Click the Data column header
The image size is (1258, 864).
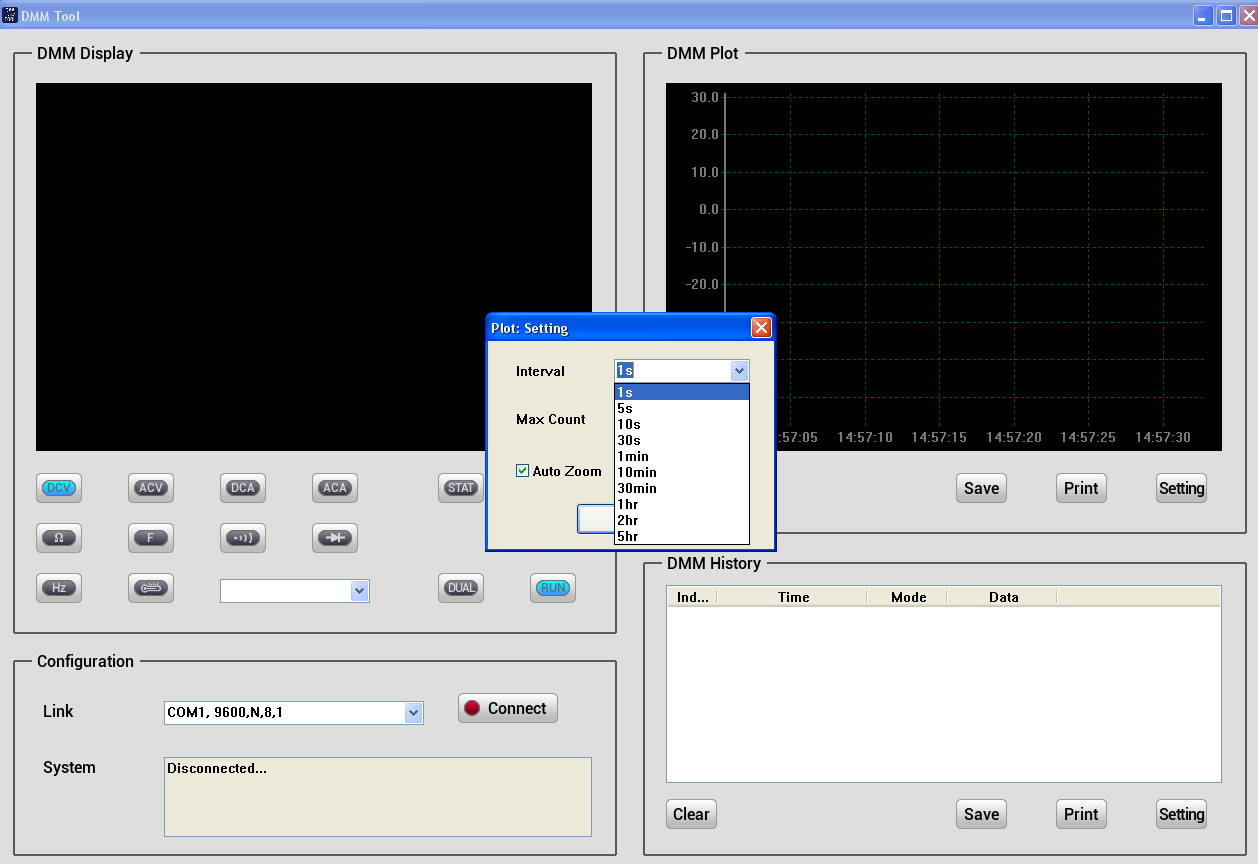tap(1002, 597)
